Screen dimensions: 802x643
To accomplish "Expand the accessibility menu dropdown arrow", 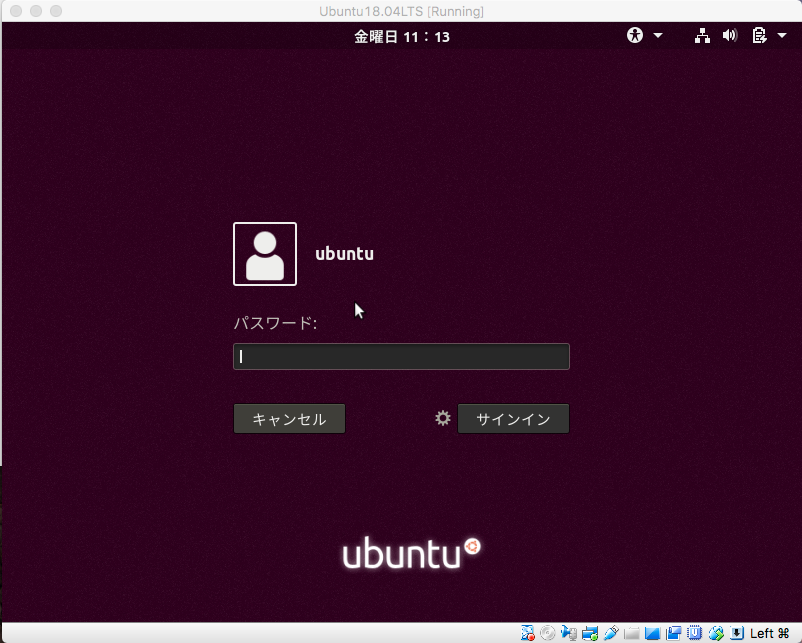I will click(658, 36).
